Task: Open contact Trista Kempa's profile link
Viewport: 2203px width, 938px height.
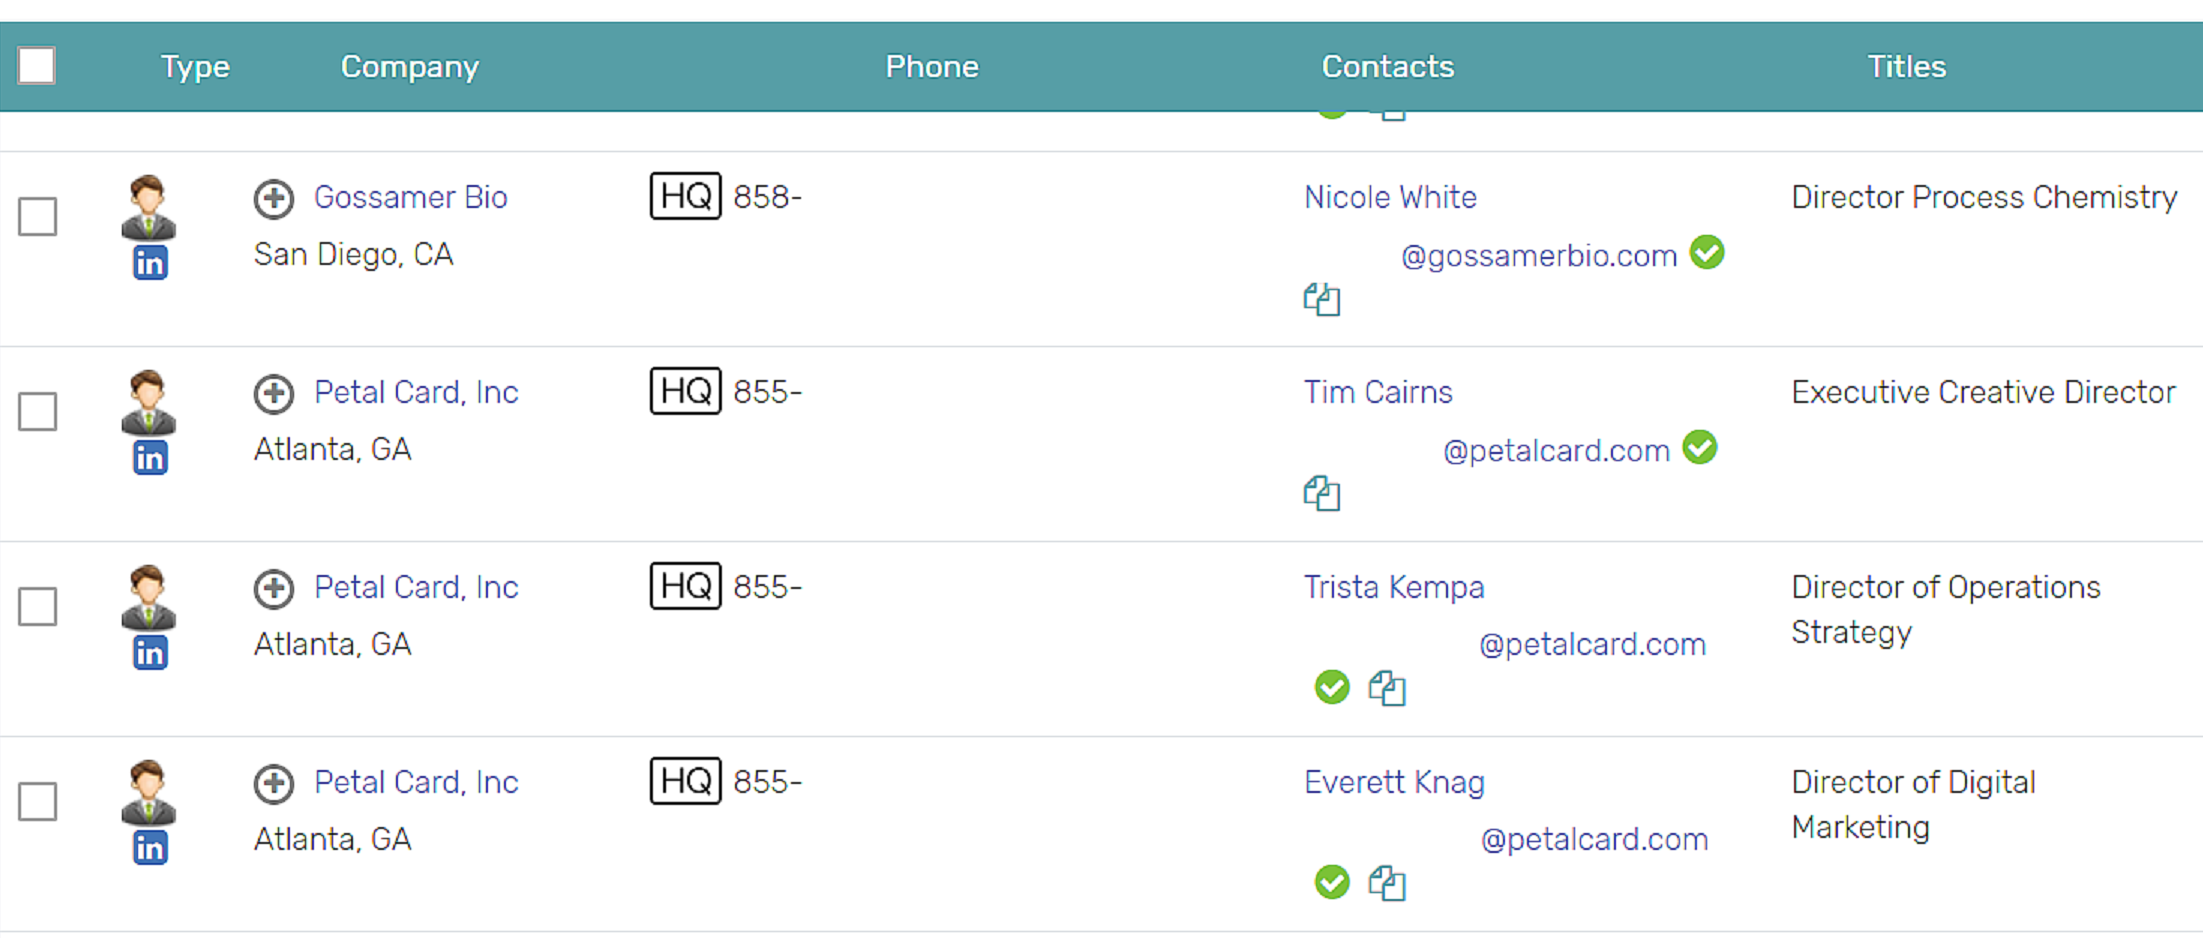Action: (x=1393, y=587)
